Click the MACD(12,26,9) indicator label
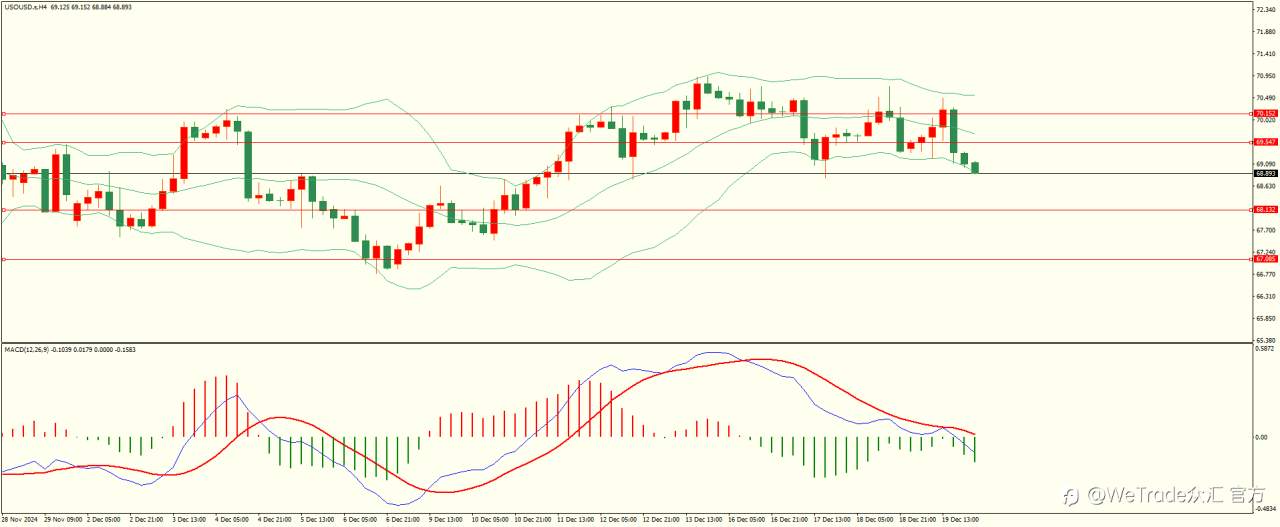Image resolution: width=1280 pixels, height=527 pixels. pyautogui.click(x=26, y=350)
